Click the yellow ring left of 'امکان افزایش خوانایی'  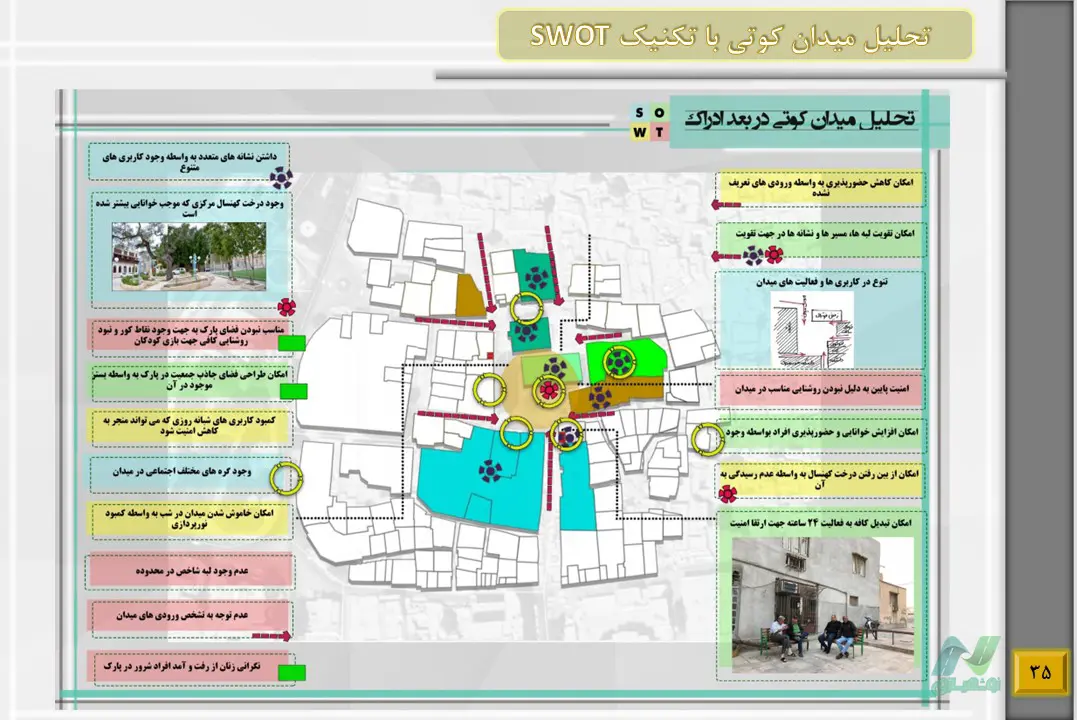click(x=707, y=438)
